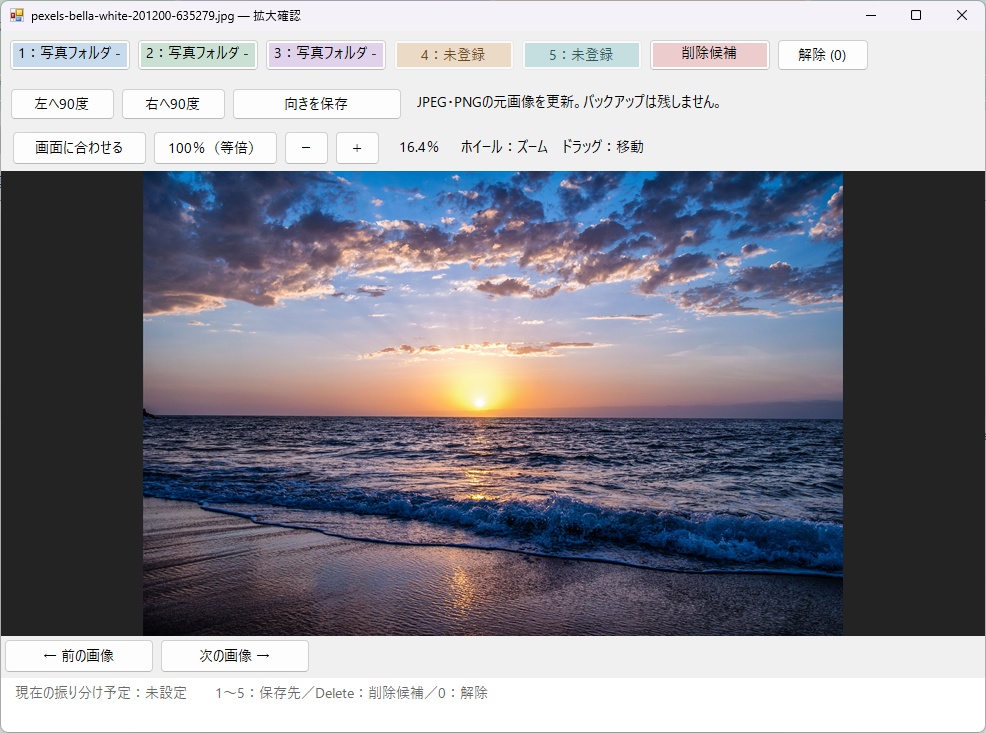The height and width of the screenshot is (733, 986).
Task: Fit image with 画面に合わせる
Action: pos(79,148)
